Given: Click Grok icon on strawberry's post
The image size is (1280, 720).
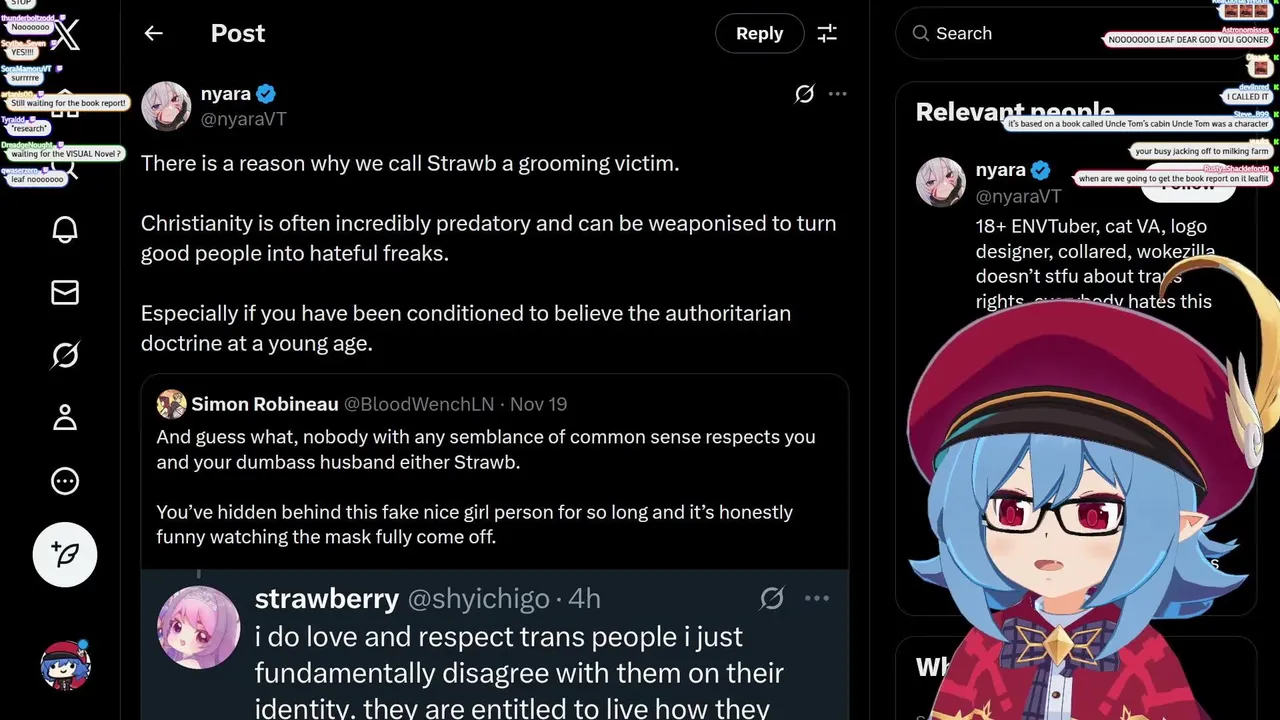Looking at the screenshot, I should pyautogui.click(x=772, y=598).
